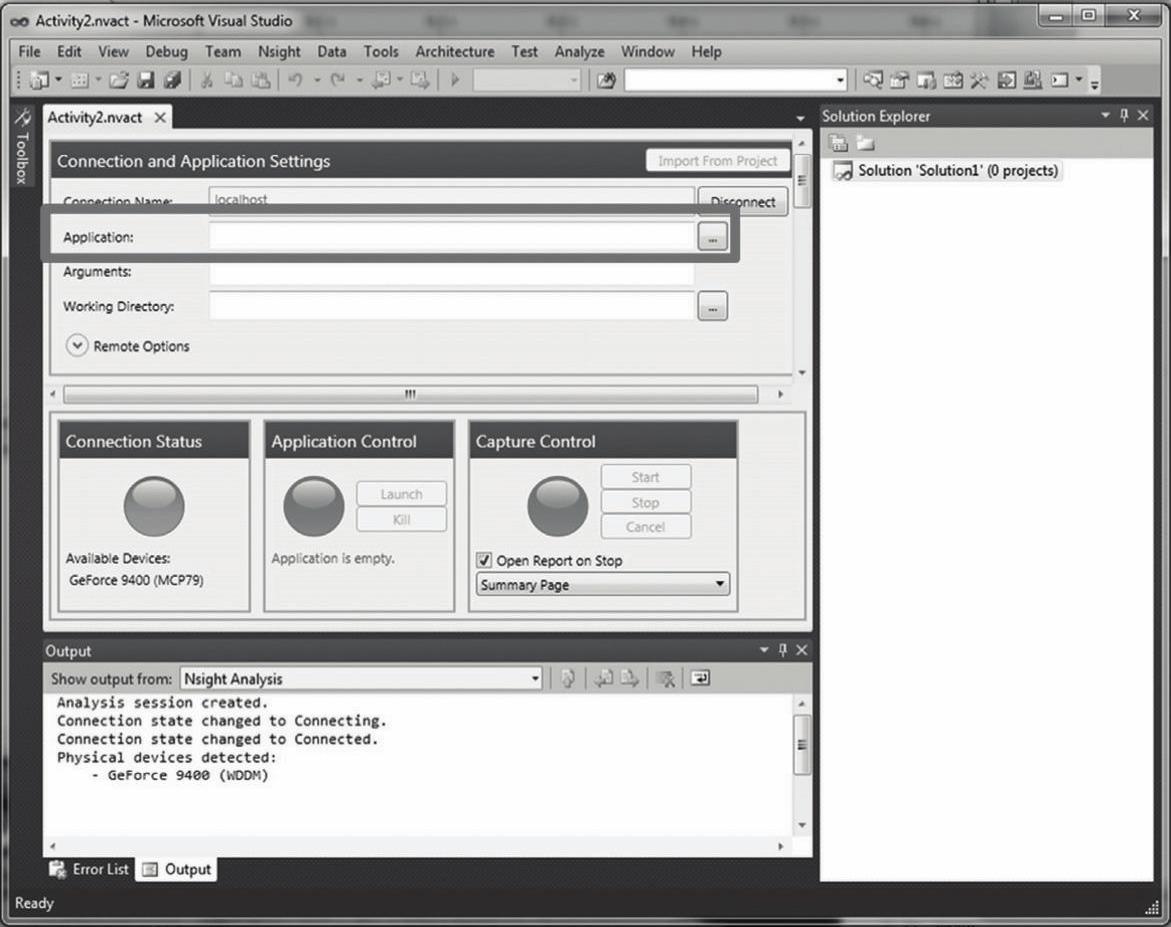Screen dimensions: 1171x927
Task: Browse for the Application executable path
Action: point(712,238)
